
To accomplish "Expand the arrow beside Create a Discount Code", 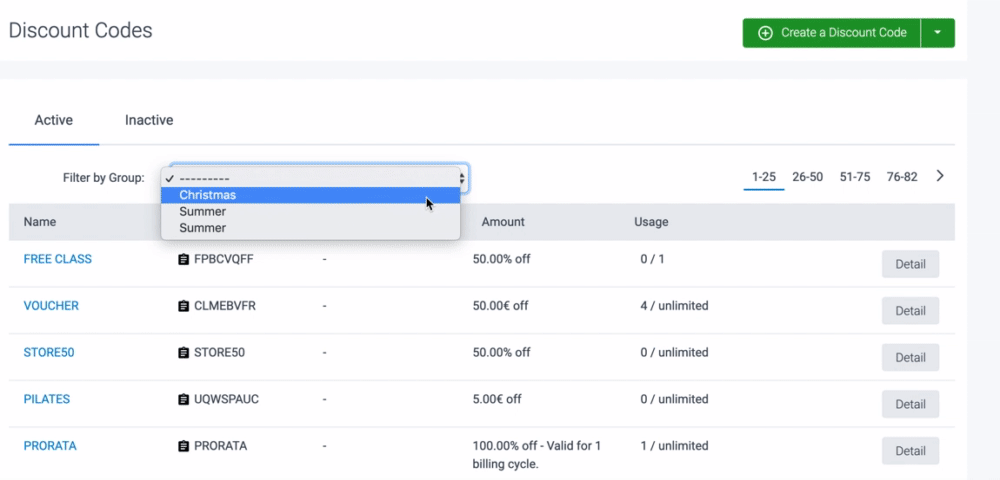I will point(937,33).
